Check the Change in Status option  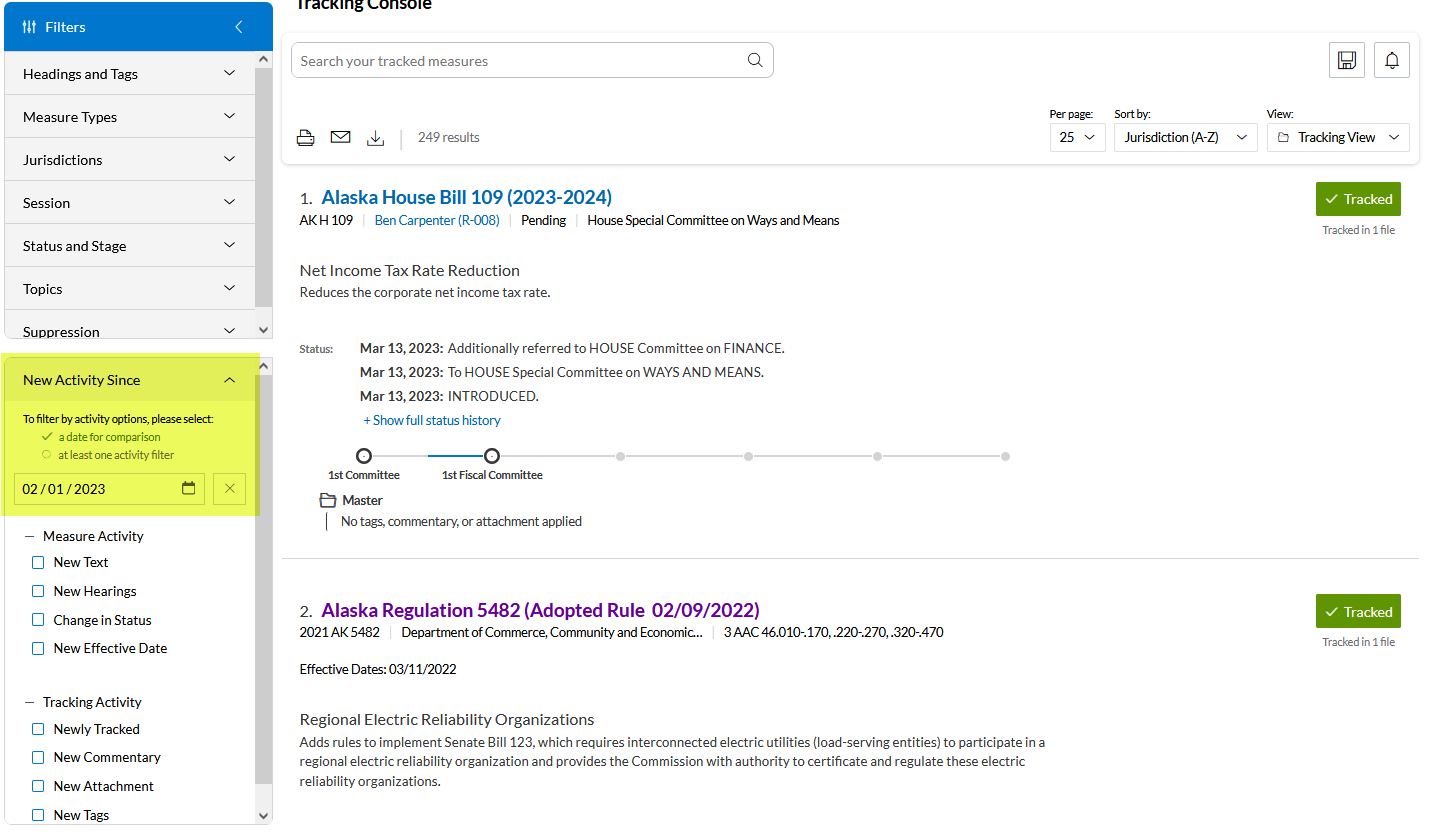38,620
